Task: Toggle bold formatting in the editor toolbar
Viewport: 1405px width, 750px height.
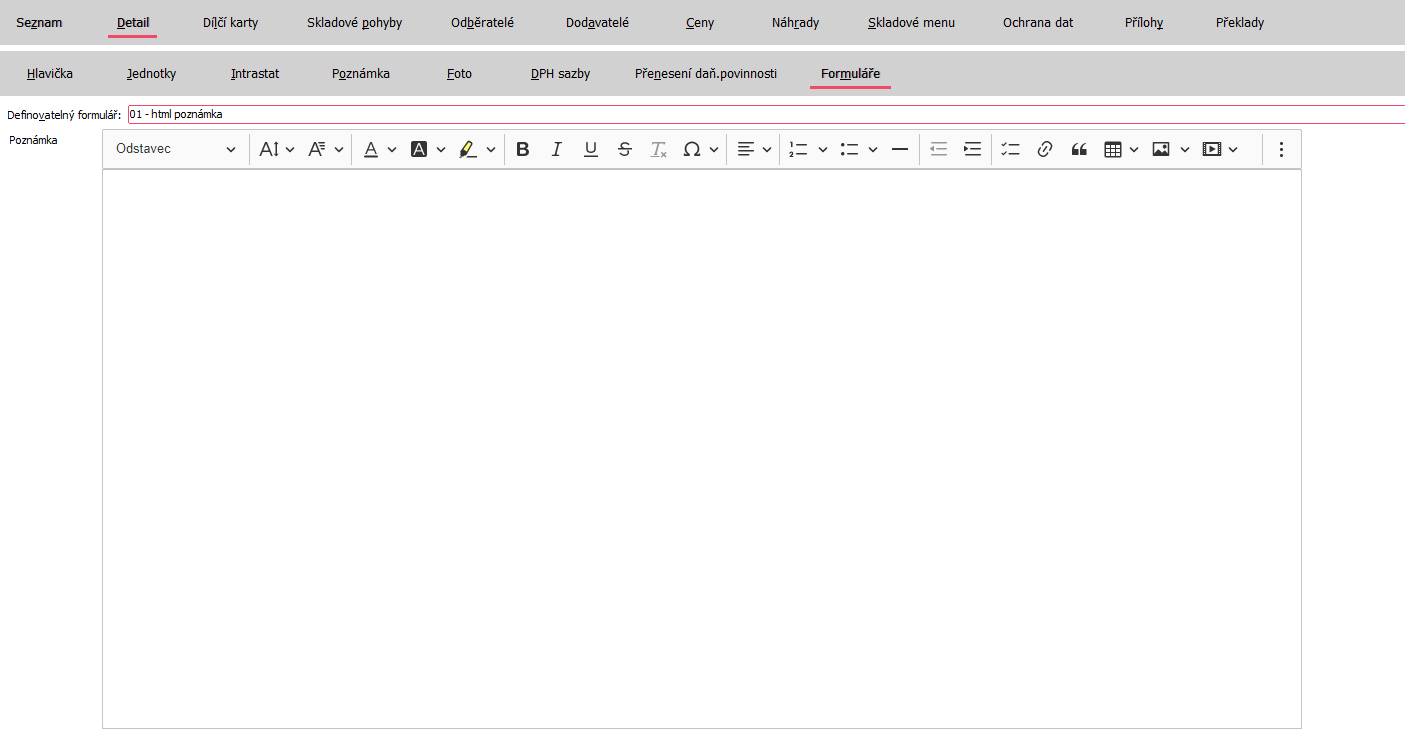Action: (x=522, y=149)
